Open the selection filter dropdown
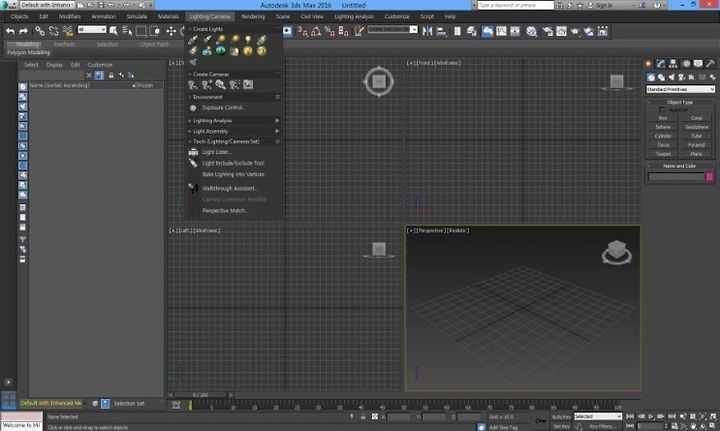Screen dimensions: 720x431 92,29
